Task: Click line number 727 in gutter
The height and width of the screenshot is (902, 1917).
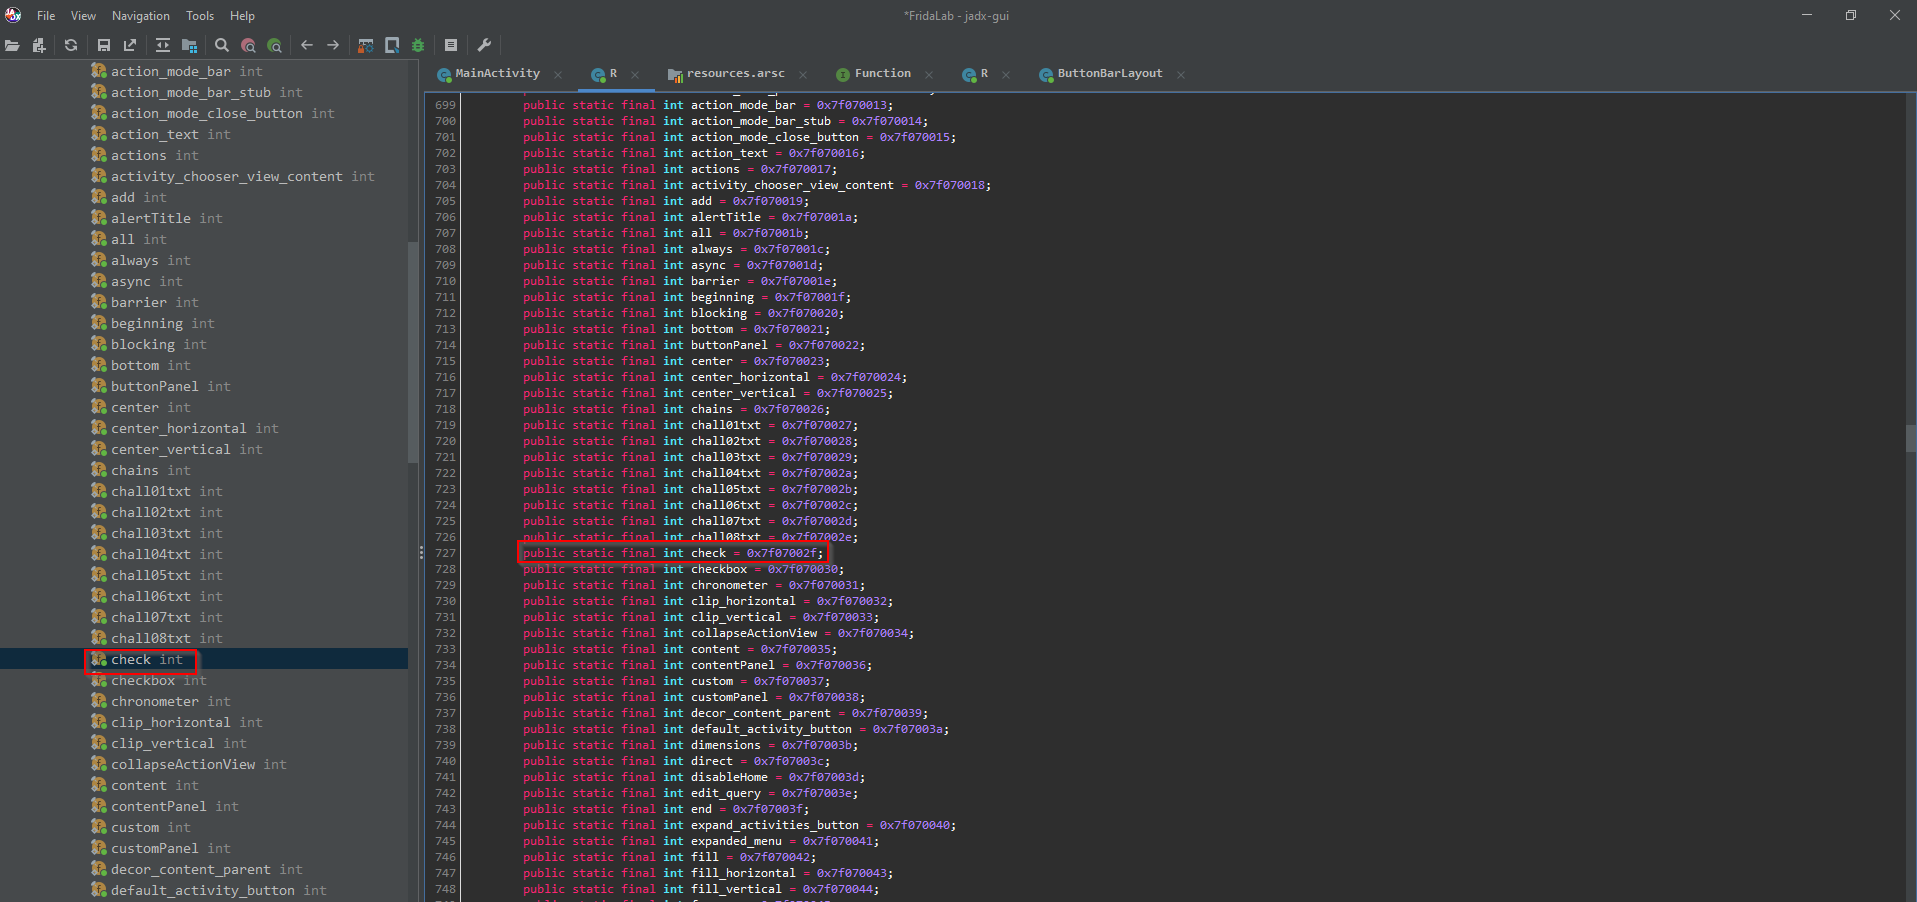Action: tap(445, 553)
